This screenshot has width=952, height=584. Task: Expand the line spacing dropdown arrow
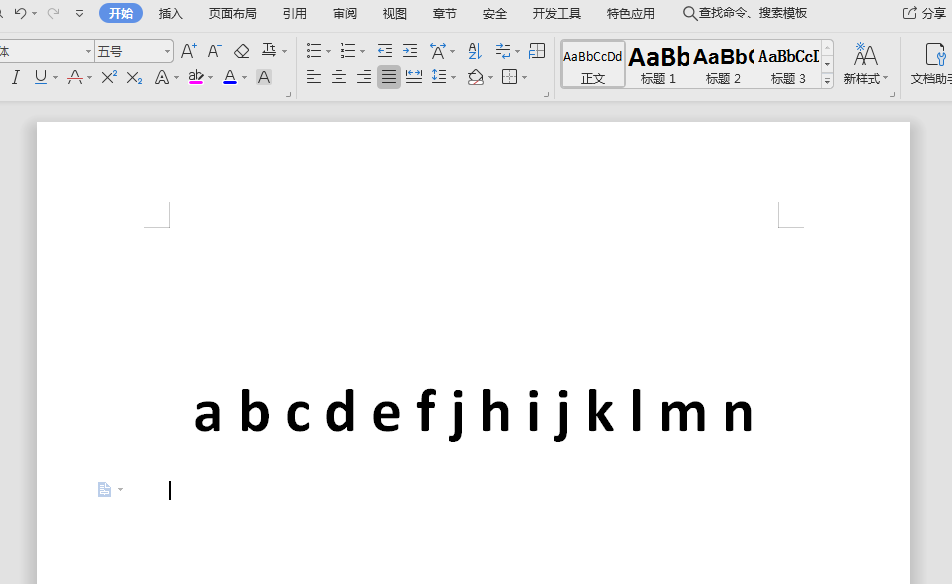453,78
